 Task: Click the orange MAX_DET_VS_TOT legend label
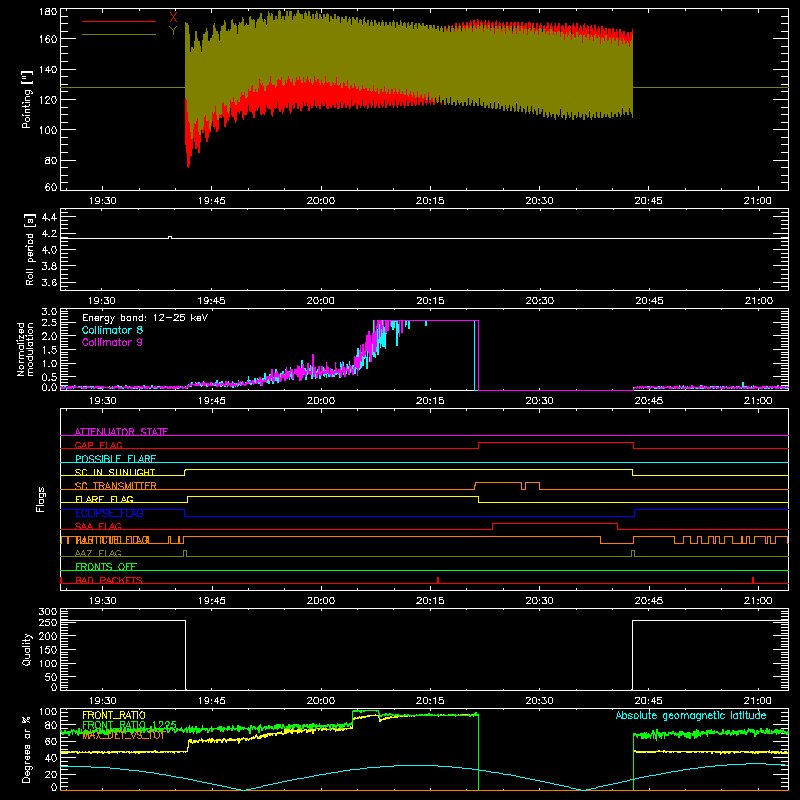pos(123,735)
